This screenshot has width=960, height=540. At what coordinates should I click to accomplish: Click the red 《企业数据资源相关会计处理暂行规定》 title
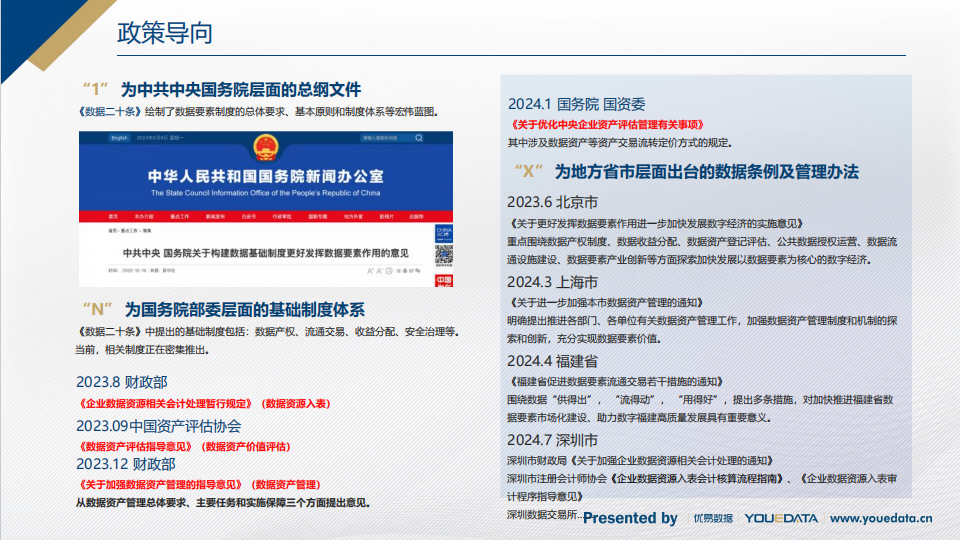point(165,403)
